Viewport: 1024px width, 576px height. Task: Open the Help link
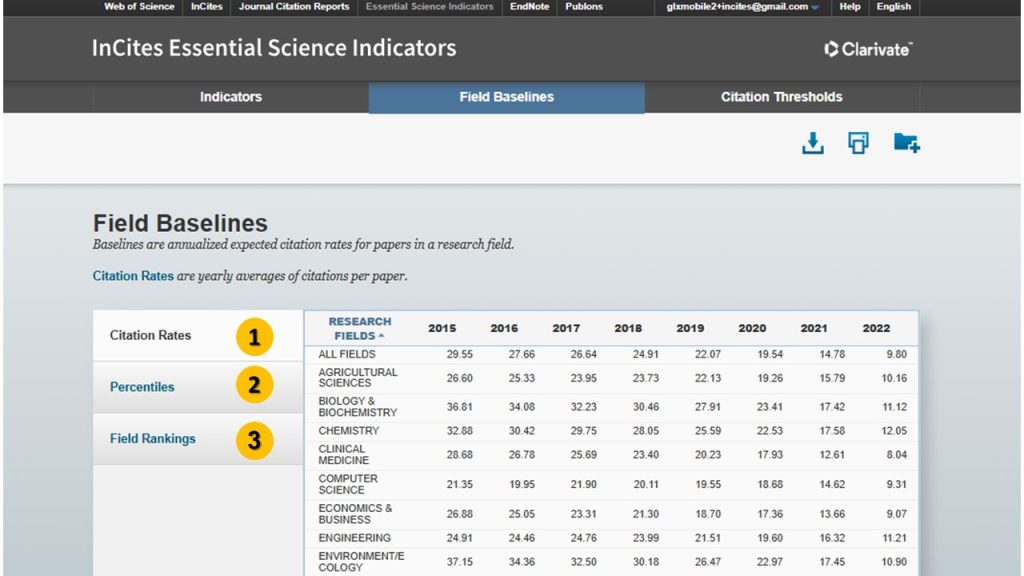850,7
